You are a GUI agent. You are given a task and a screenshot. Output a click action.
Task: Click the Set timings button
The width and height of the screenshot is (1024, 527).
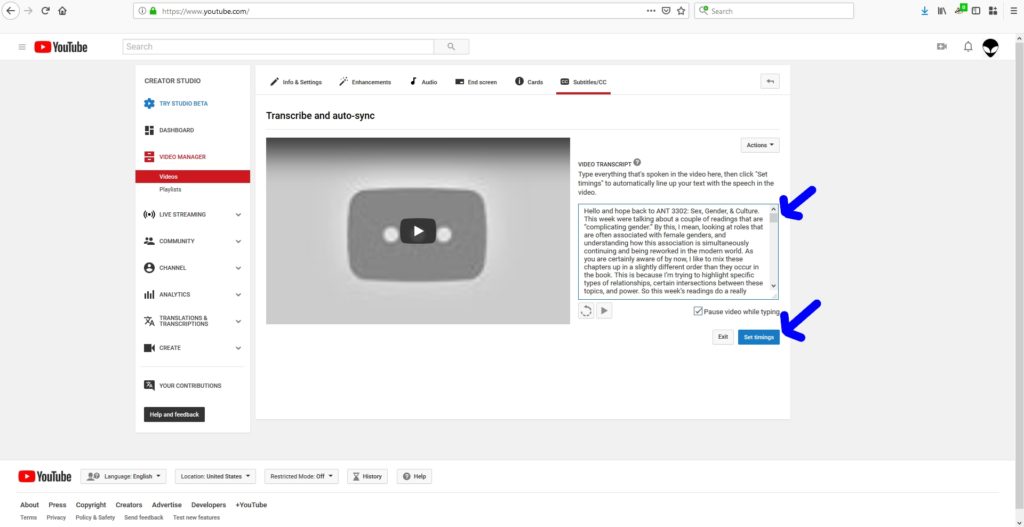click(x=758, y=337)
